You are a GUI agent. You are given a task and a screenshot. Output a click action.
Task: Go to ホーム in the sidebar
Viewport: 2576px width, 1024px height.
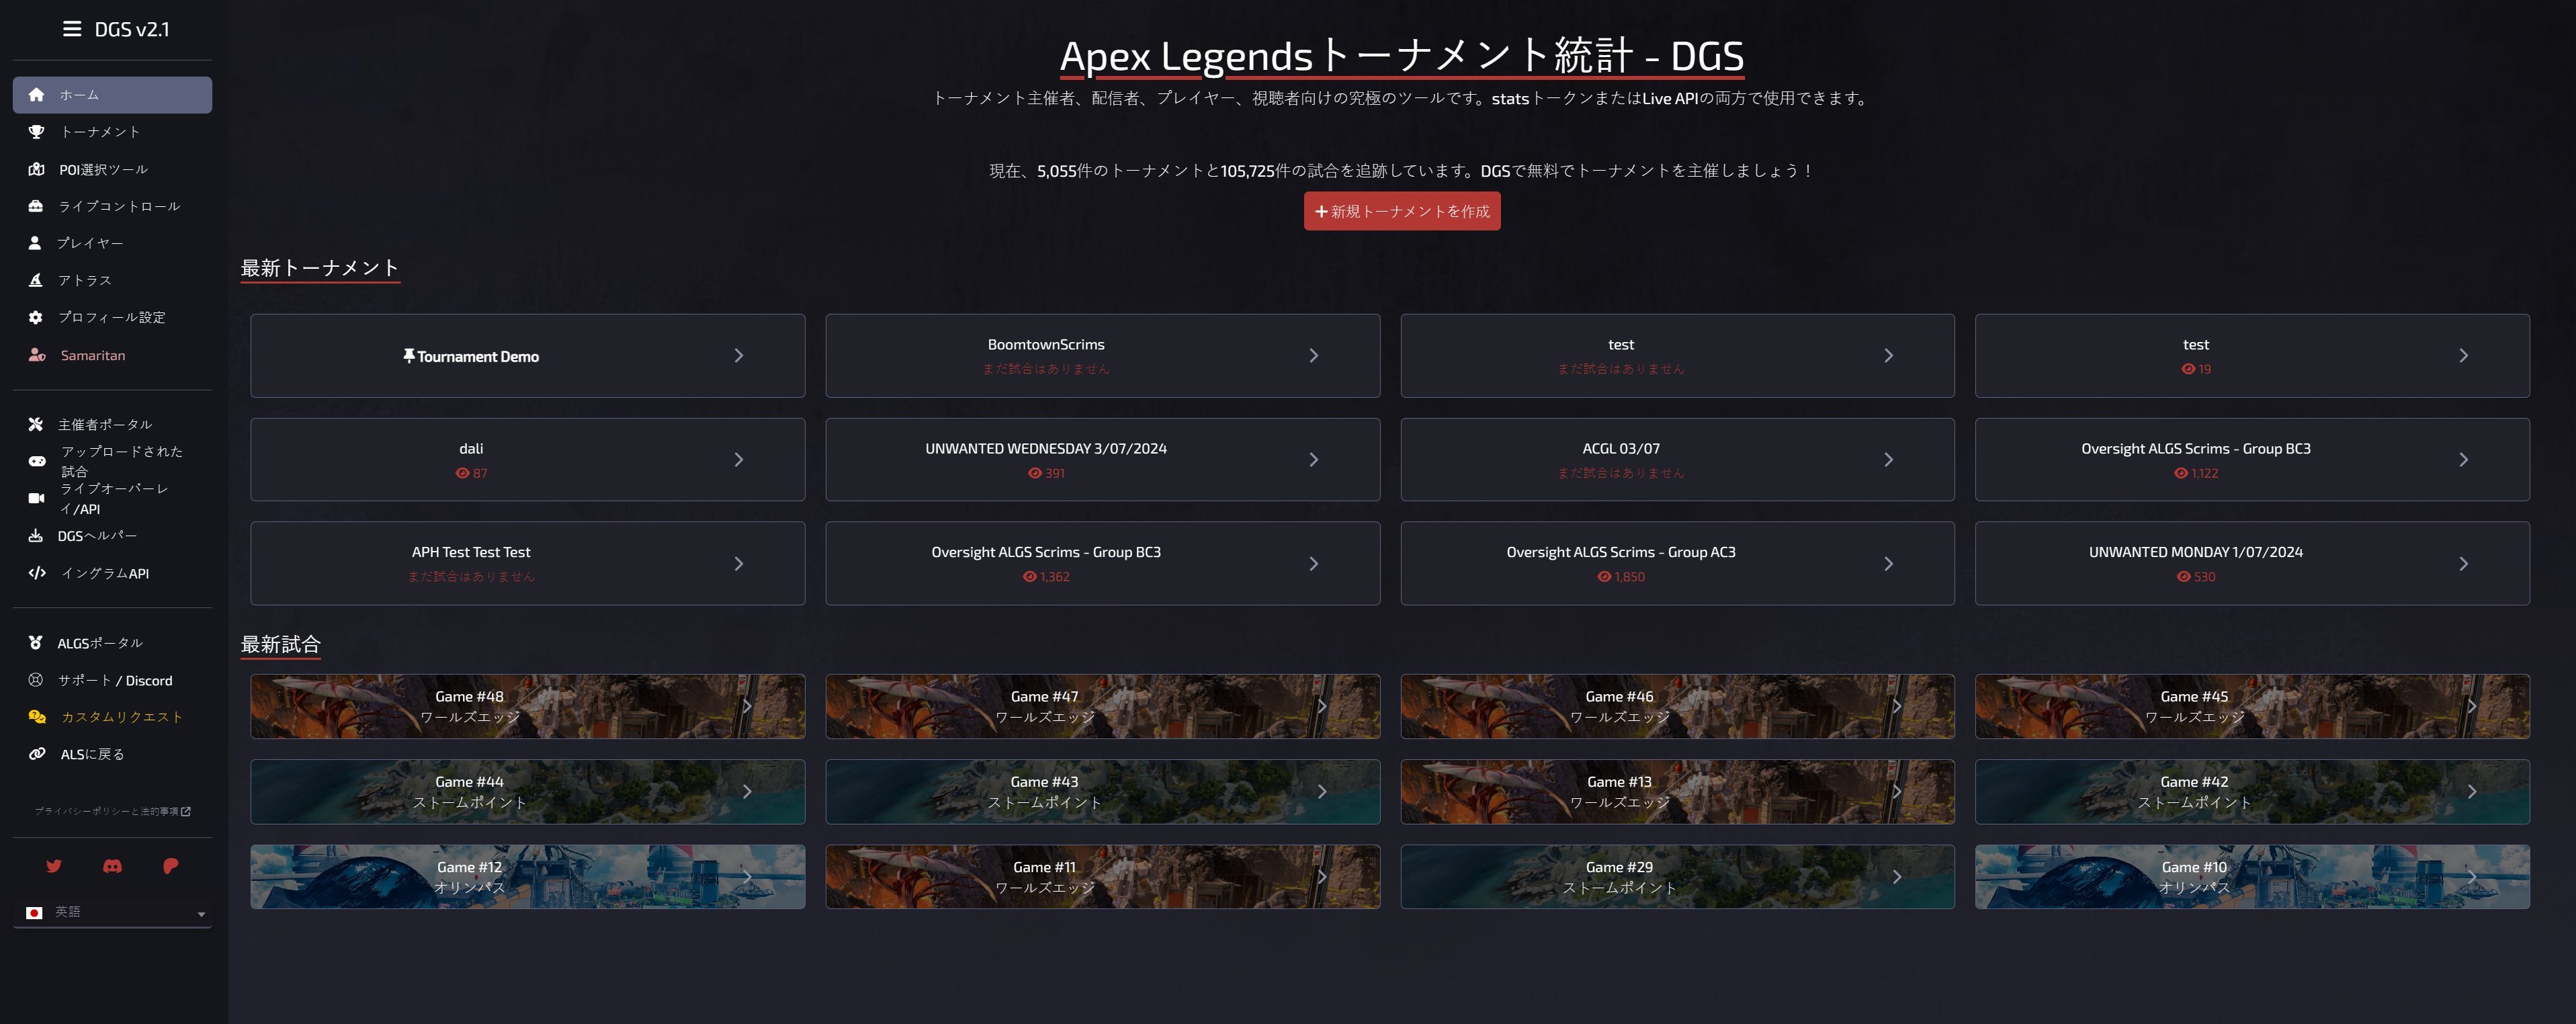112,95
